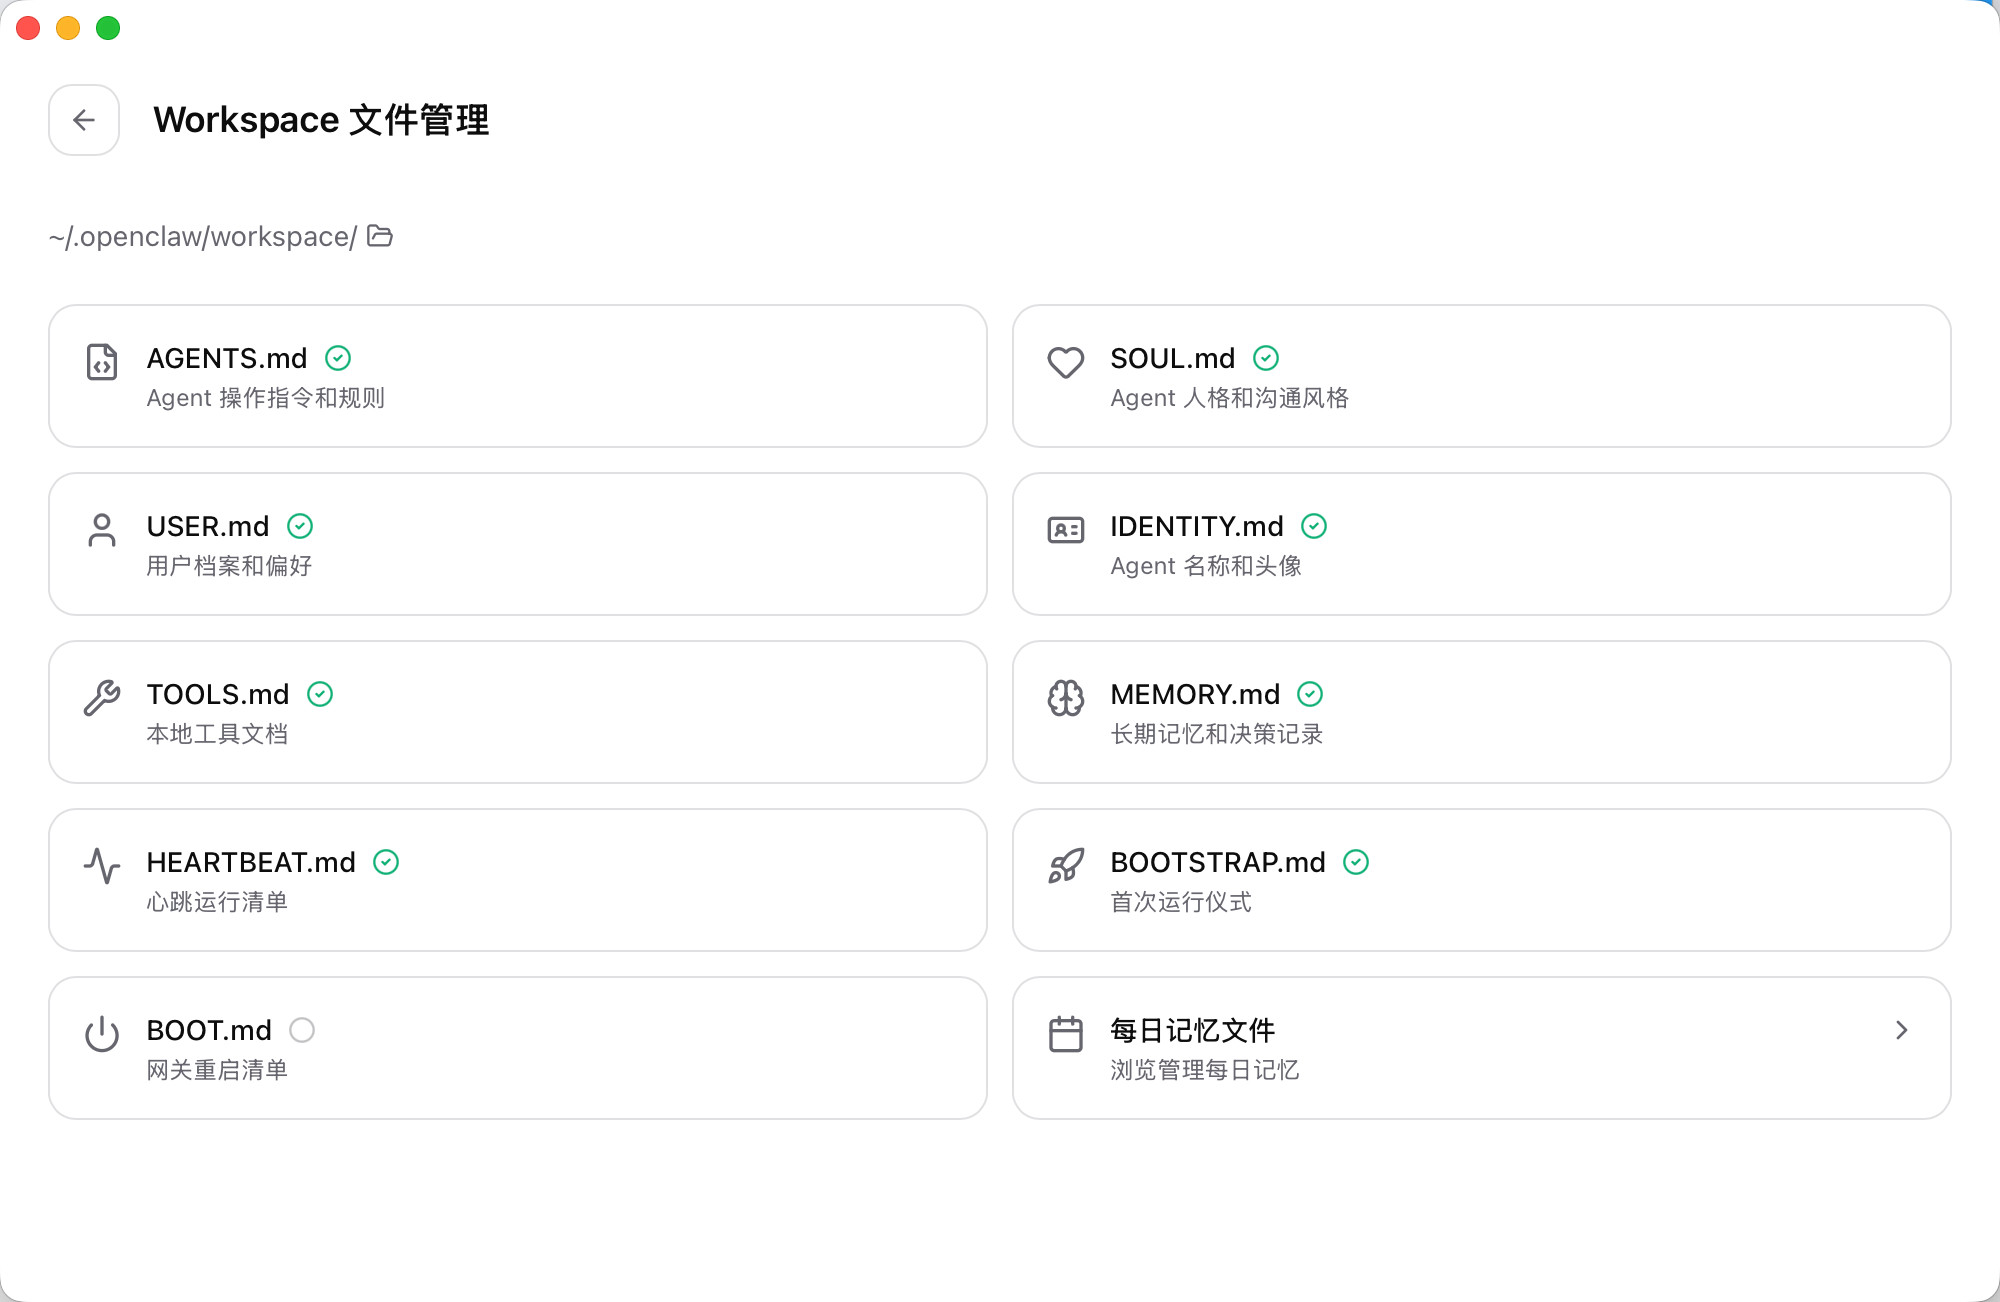The width and height of the screenshot is (2000, 1302).
Task: Click the green checkmark beside MEMORY.md
Action: tap(1310, 694)
